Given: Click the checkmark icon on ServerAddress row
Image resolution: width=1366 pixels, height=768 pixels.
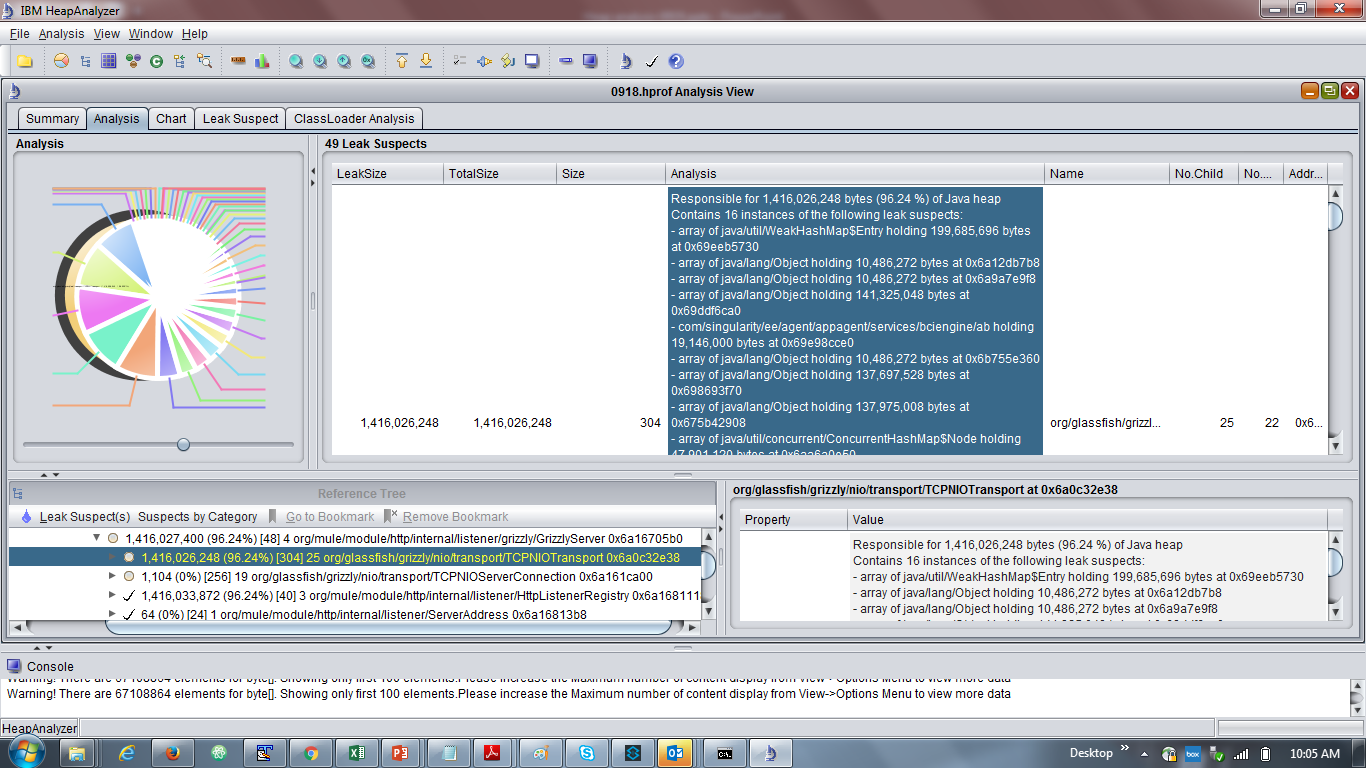Looking at the screenshot, I should [x=128, y=615].
